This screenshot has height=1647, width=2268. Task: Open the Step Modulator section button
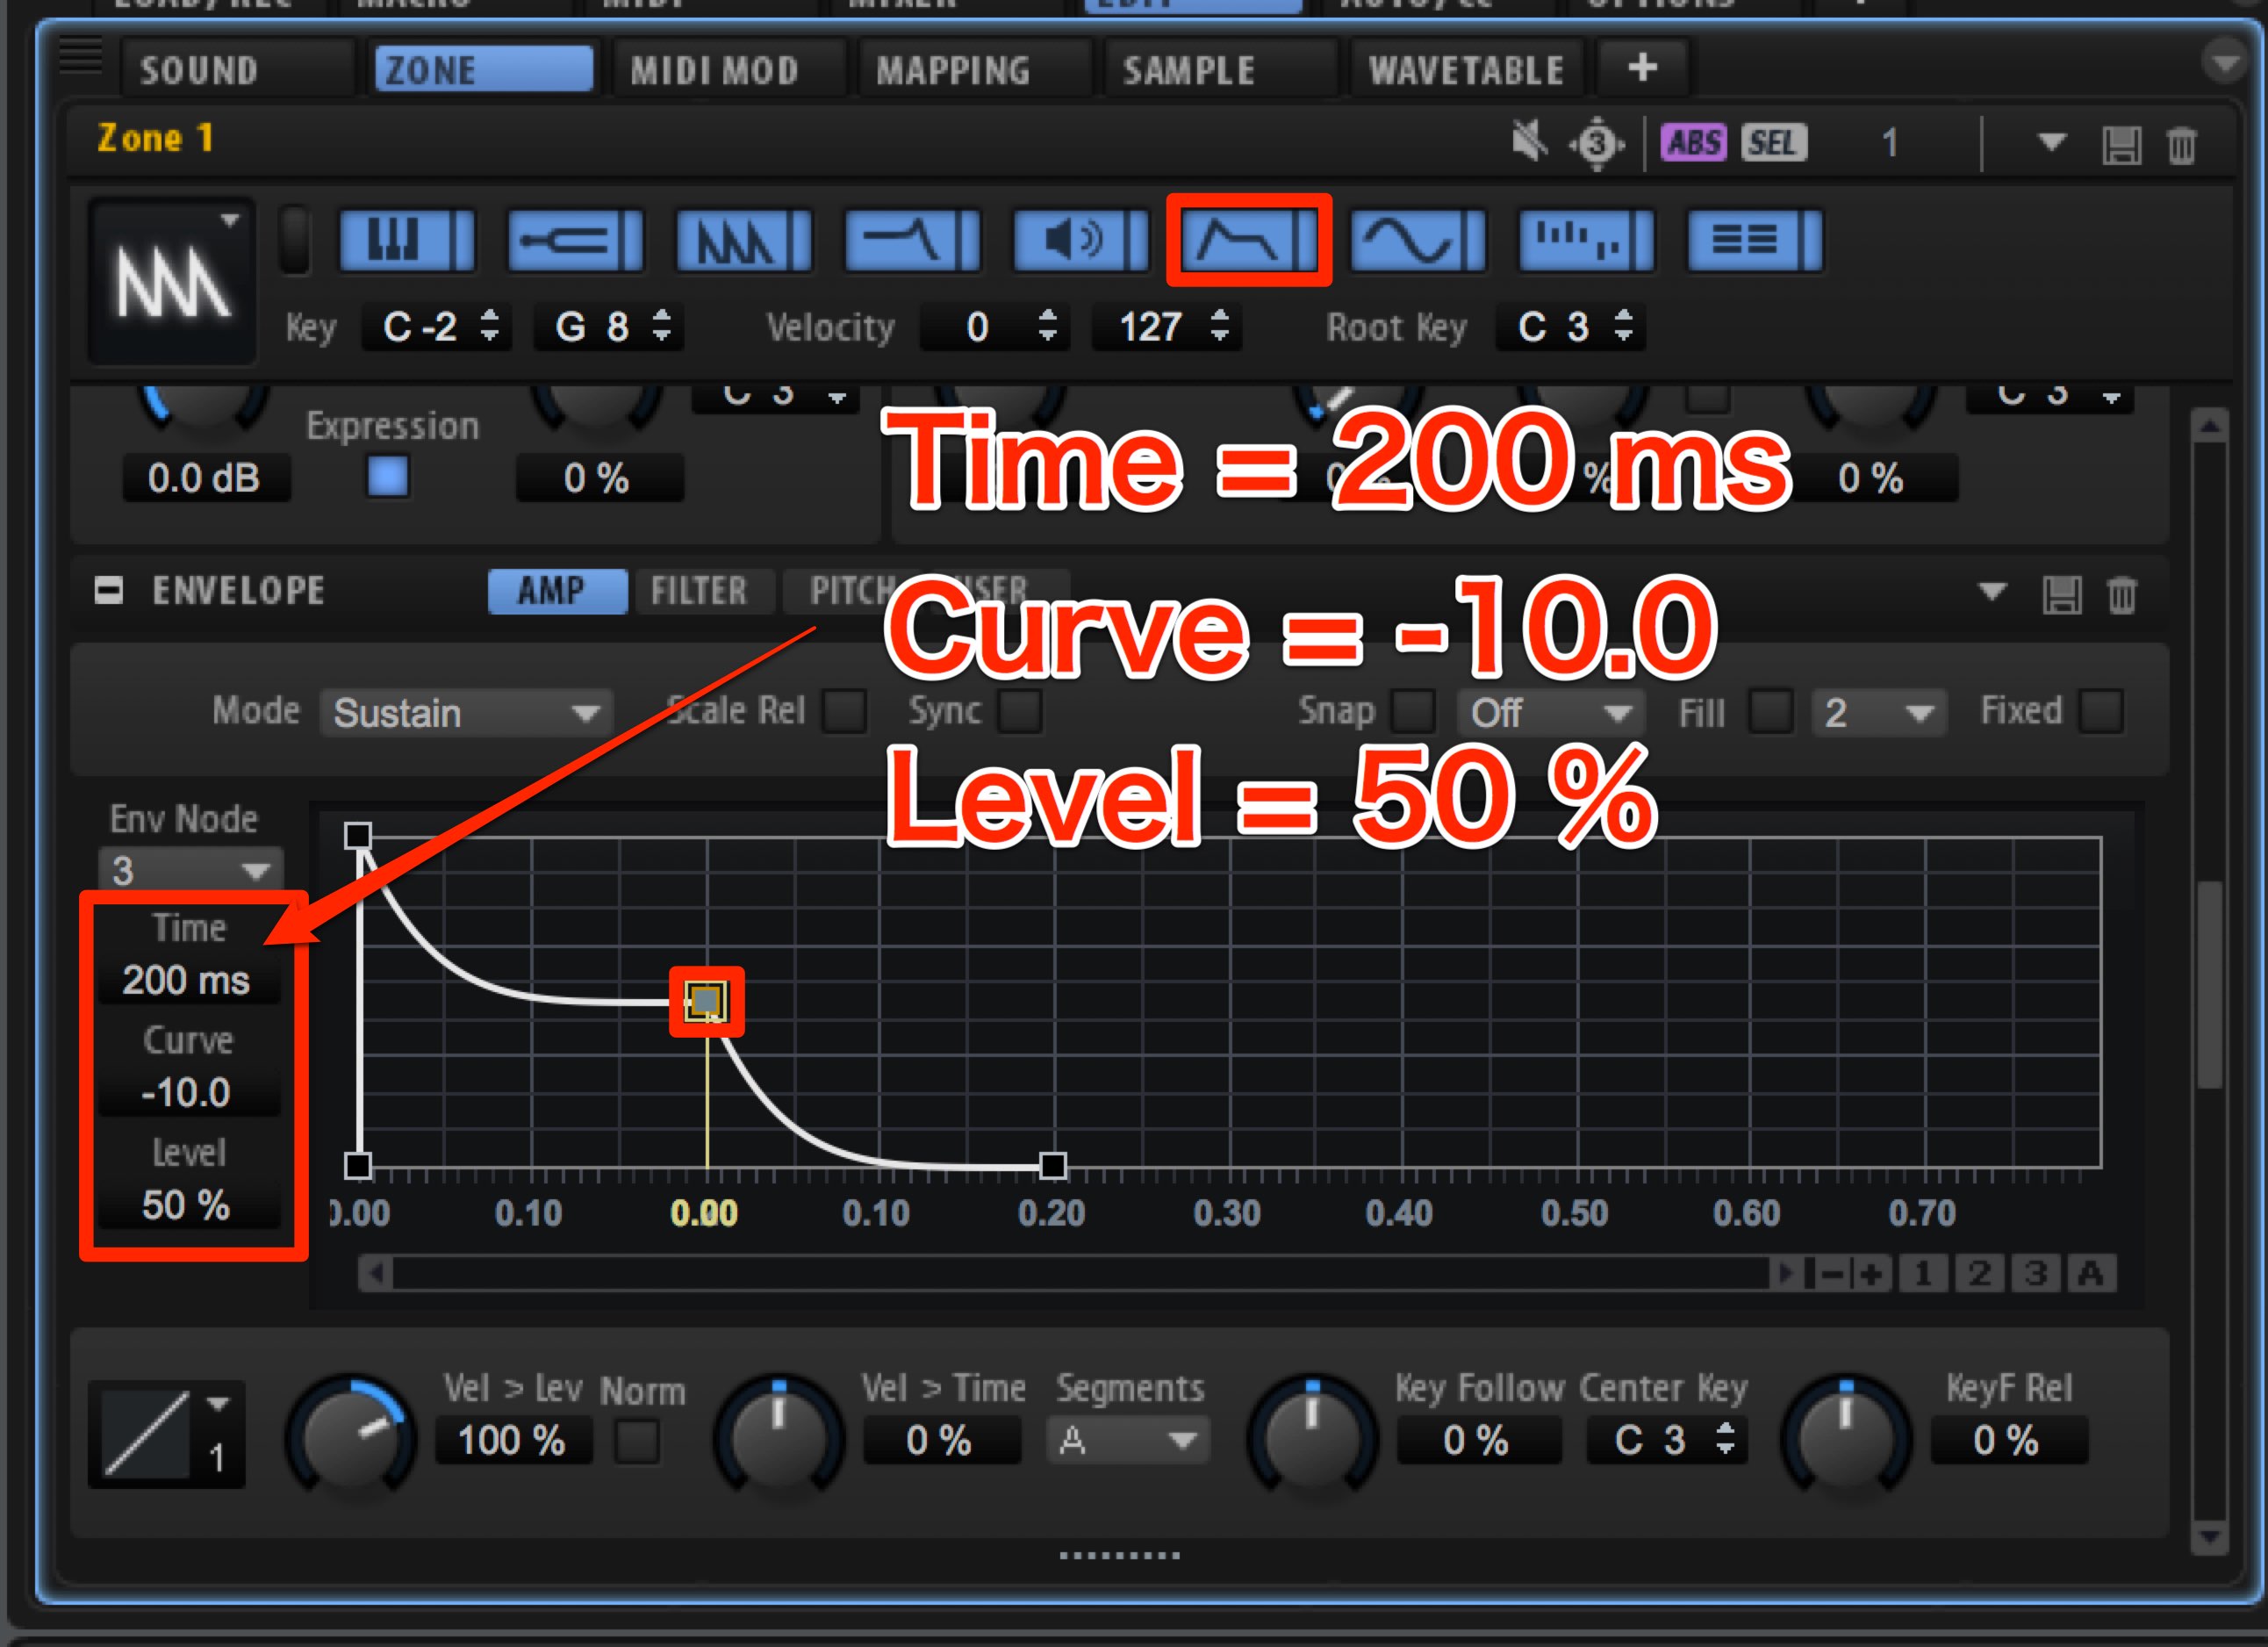[x=1586, y=240]
